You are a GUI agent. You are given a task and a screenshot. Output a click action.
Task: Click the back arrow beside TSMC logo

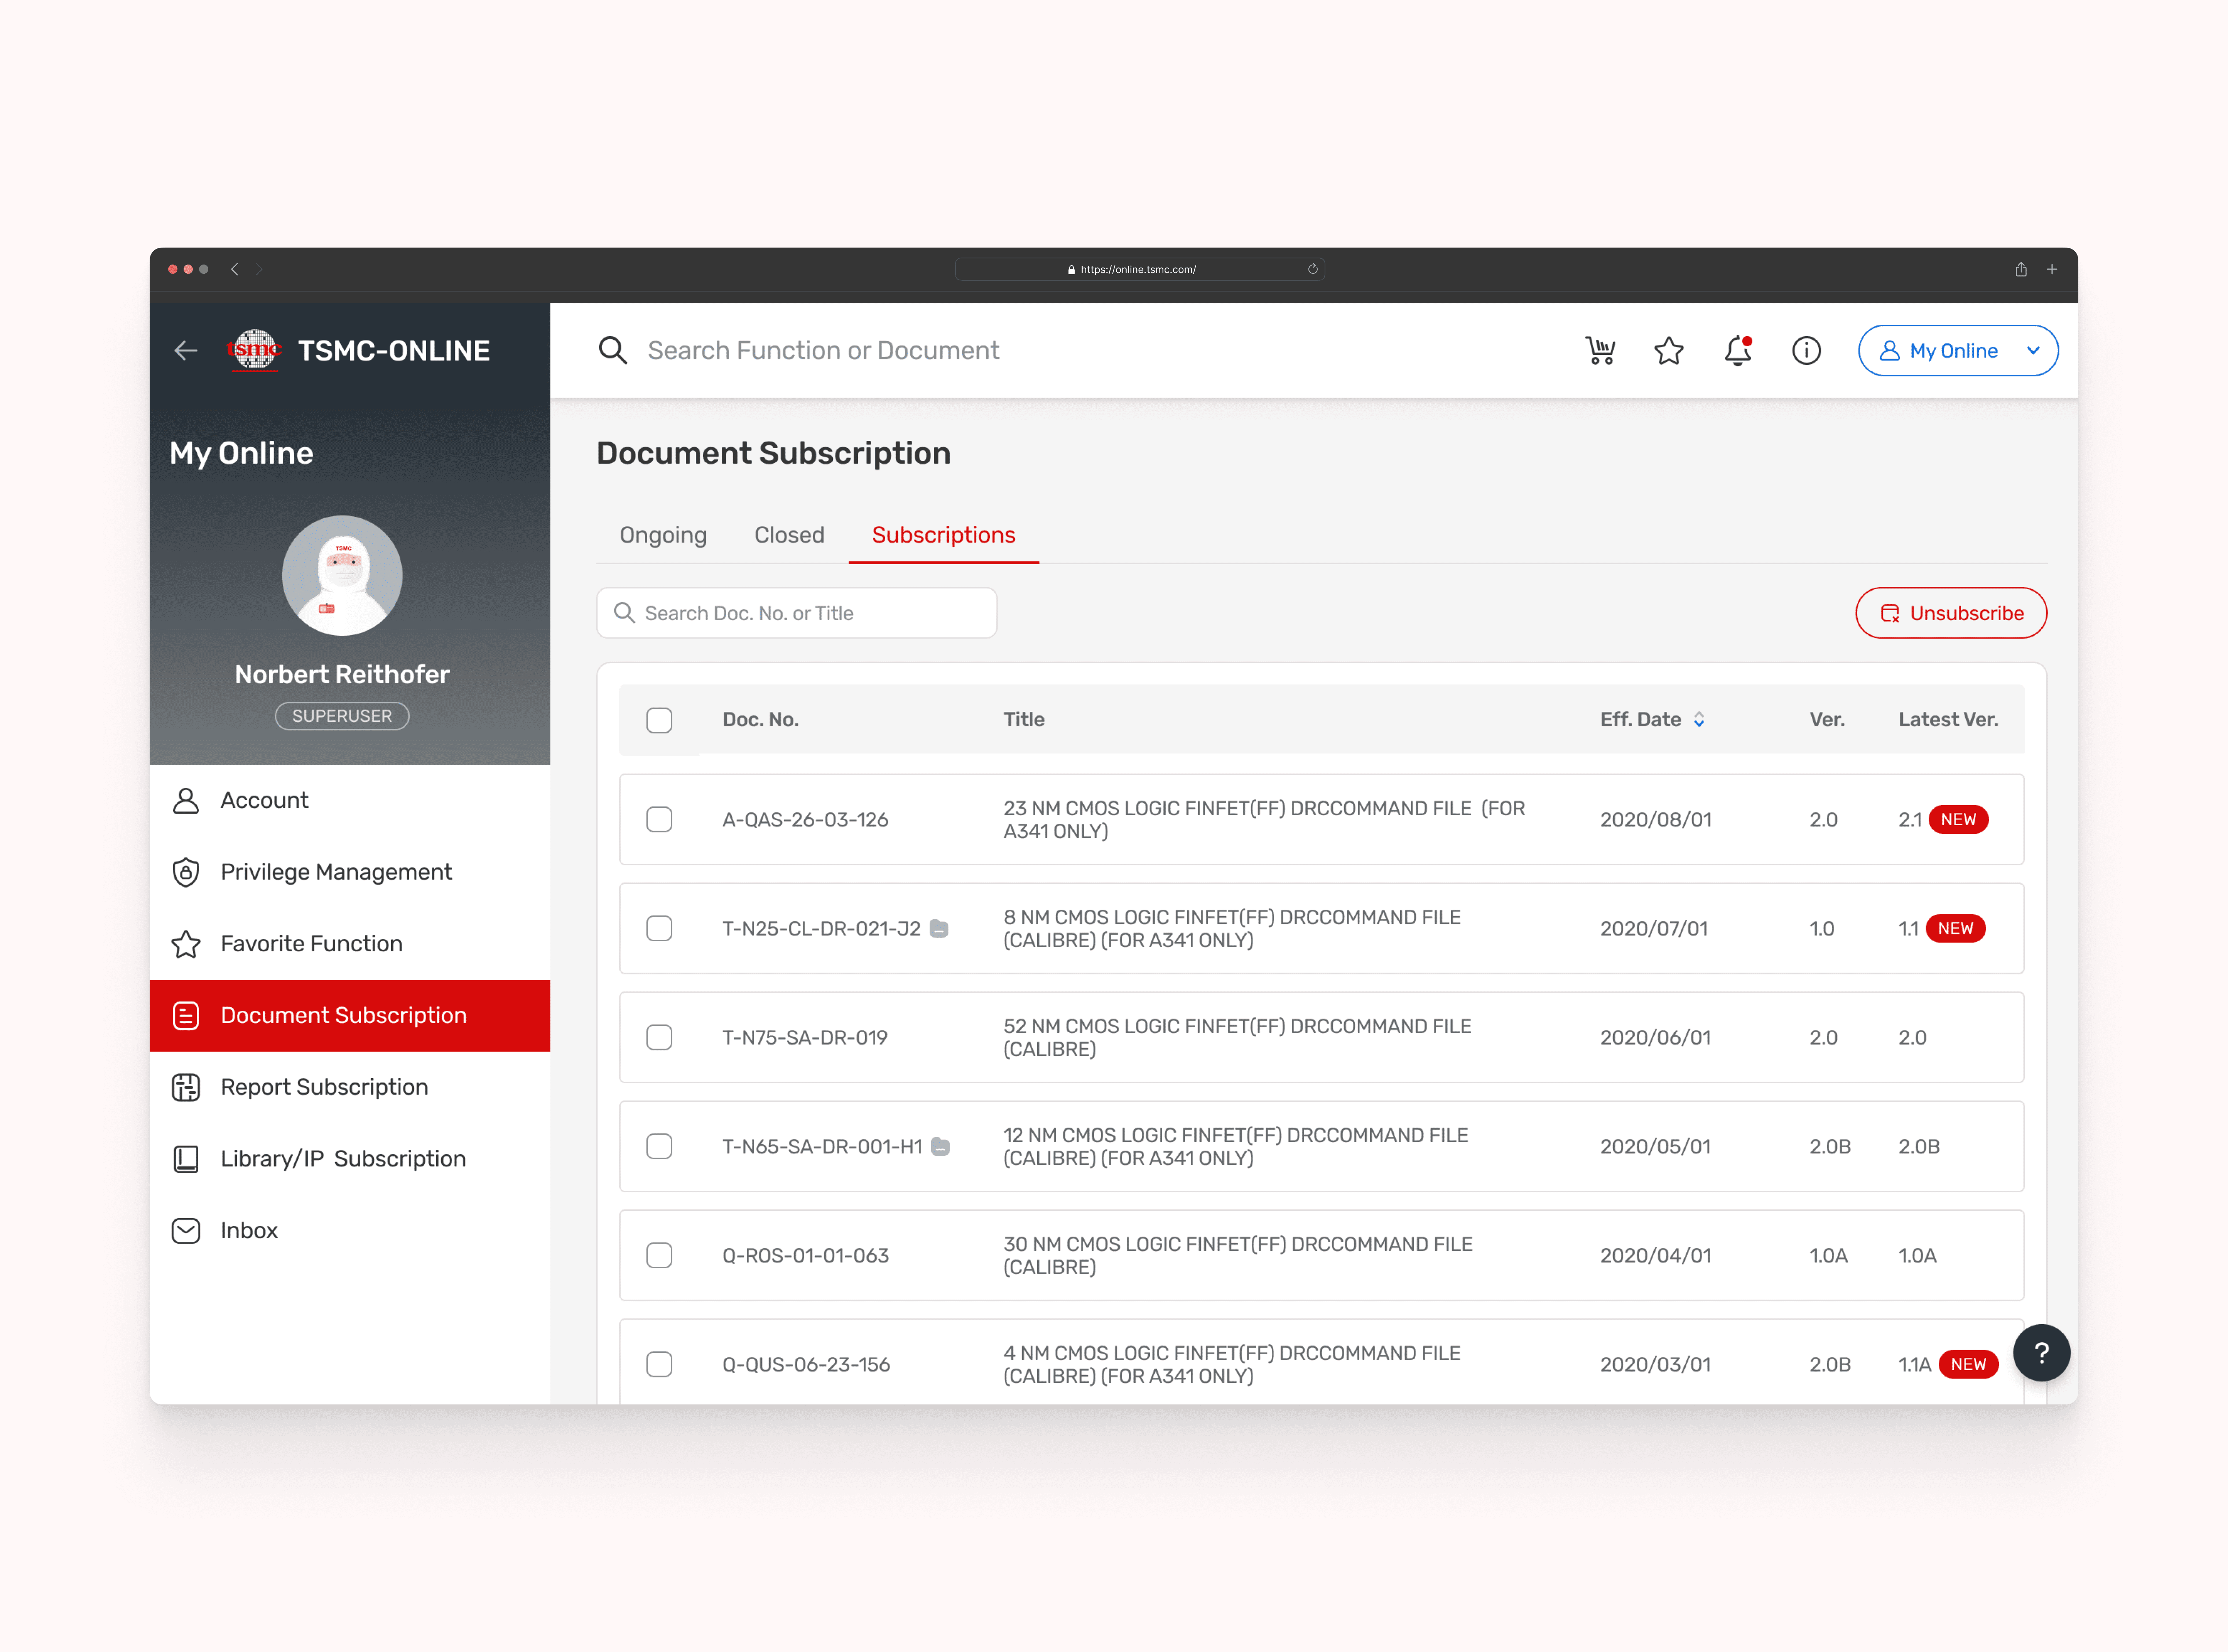point(186,351)
